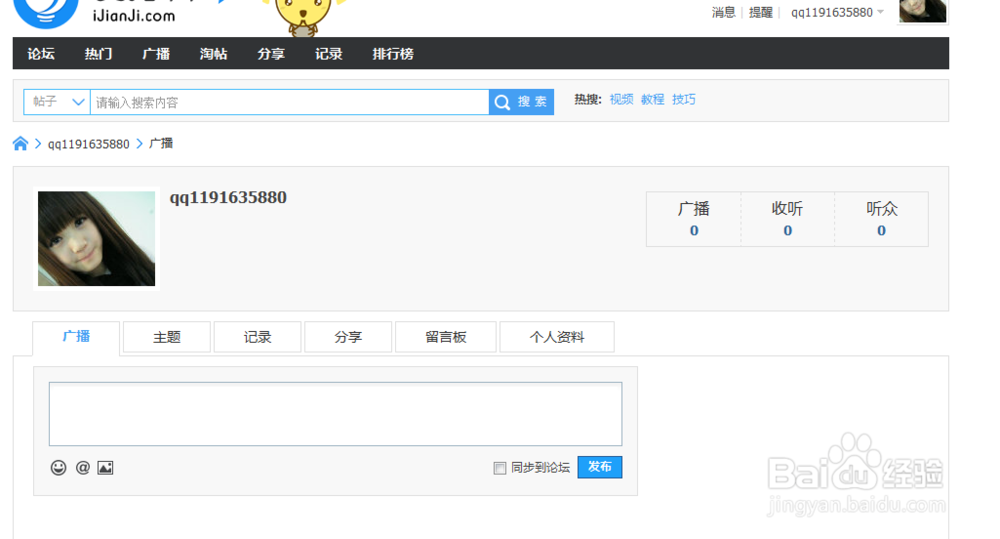Open 记录 in the navigation bar
1000x539 pixels.
click(x=328, y=54)
